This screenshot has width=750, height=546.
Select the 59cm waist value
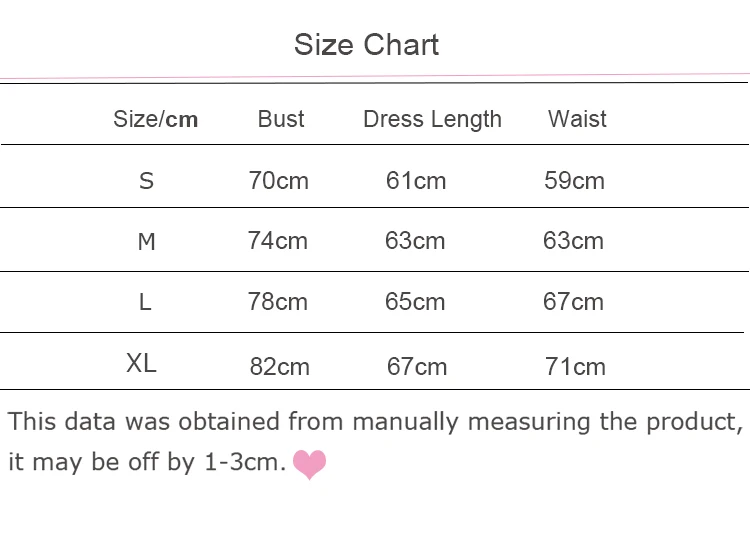pos(574,181)
